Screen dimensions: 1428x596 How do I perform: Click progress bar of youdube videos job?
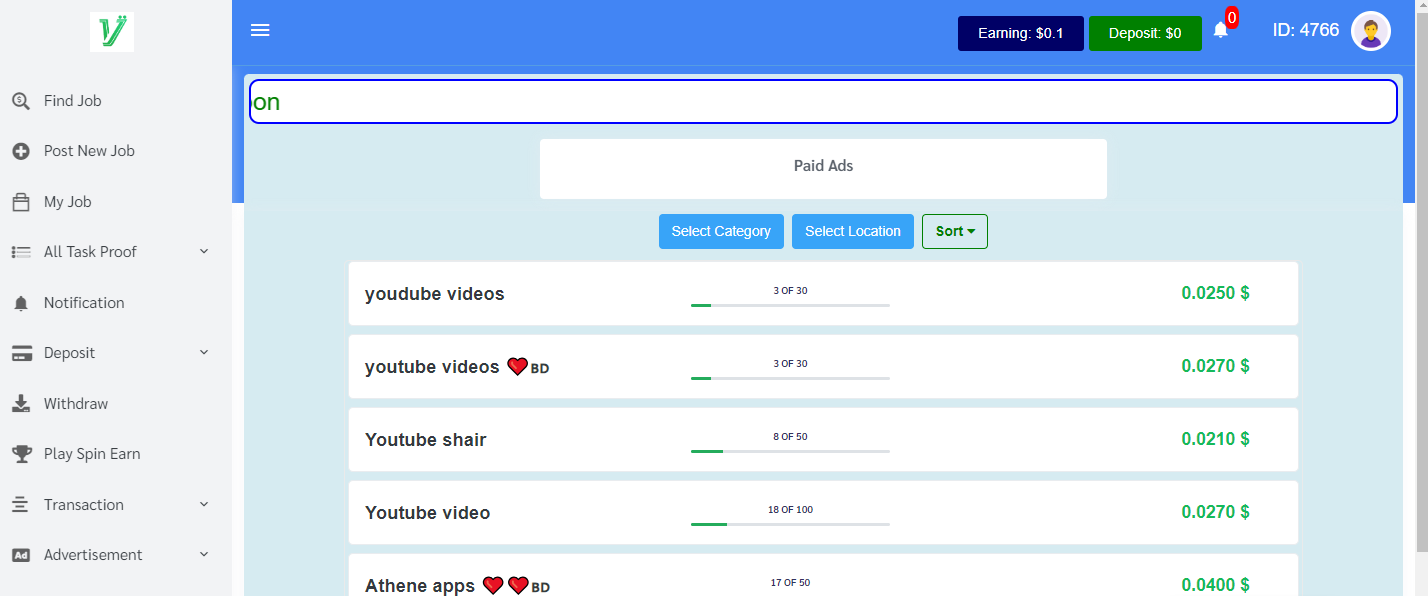[x=790, y=305]
